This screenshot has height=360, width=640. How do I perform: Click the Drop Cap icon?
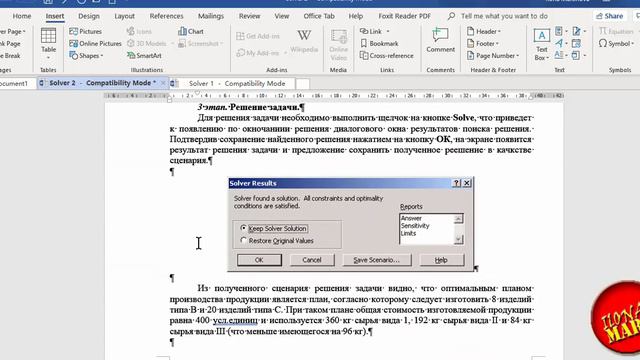(559, 55)
